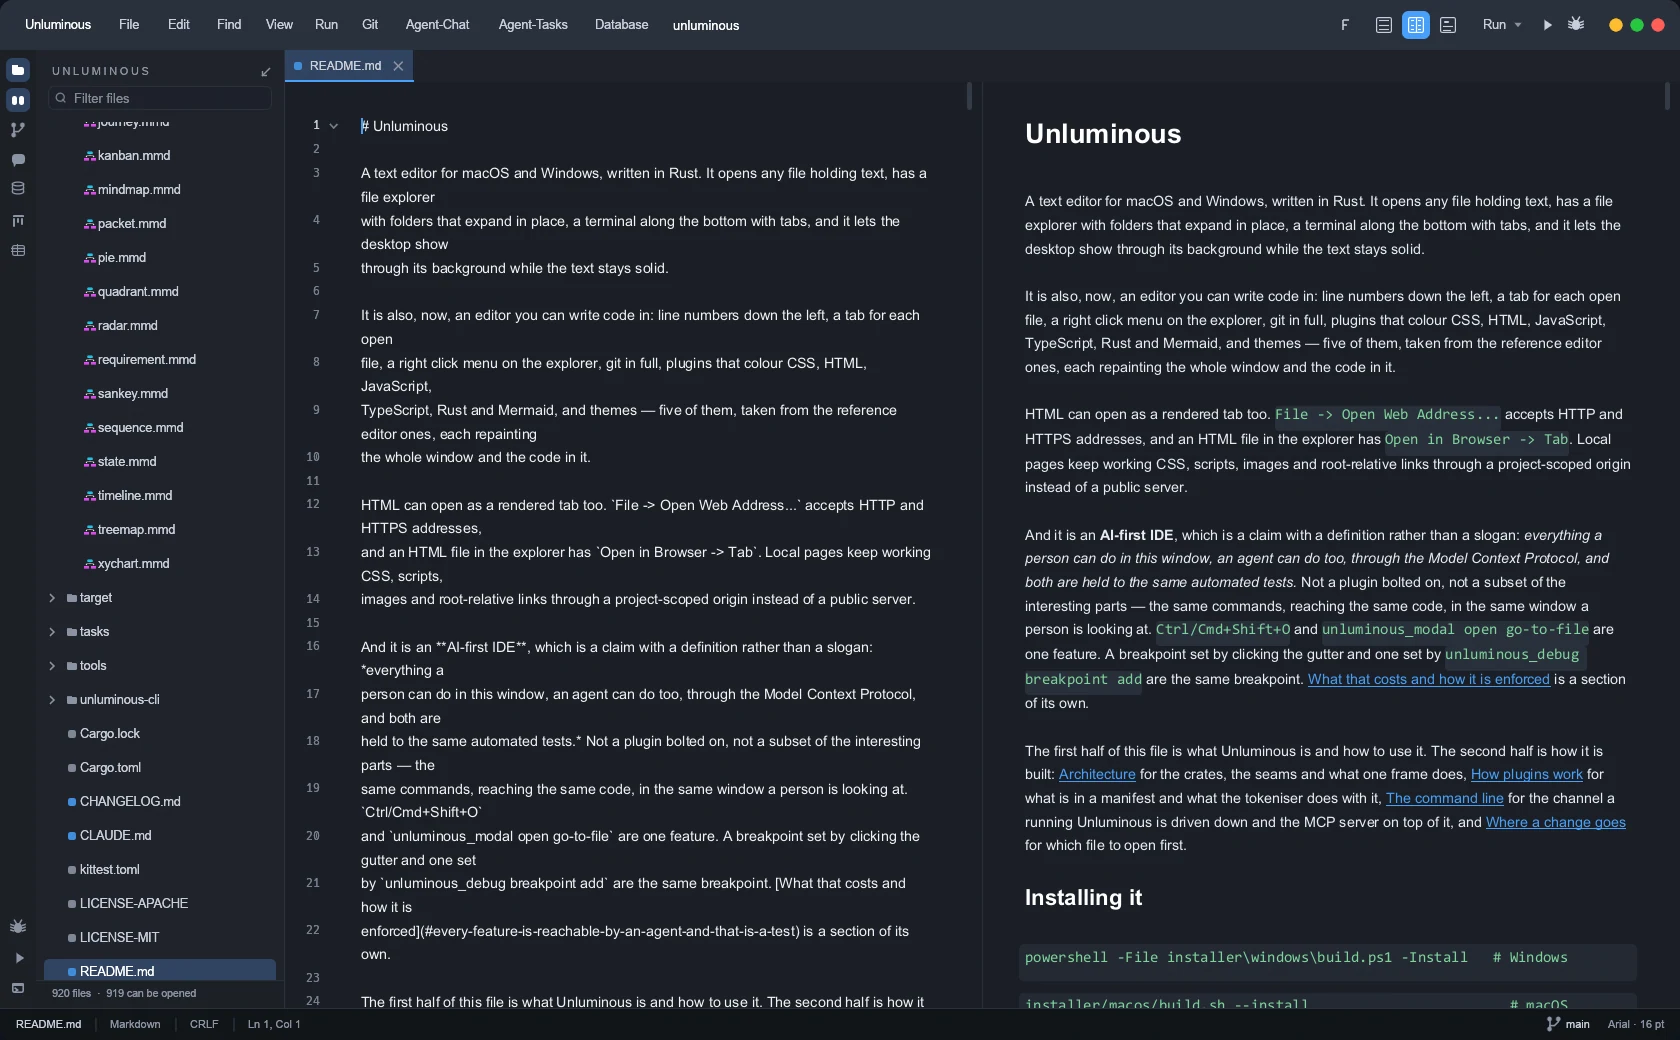The width and height of the screenshot is (1680, 1040).
Task: Focus the Filter files input
Action: [x=160, y=98]
